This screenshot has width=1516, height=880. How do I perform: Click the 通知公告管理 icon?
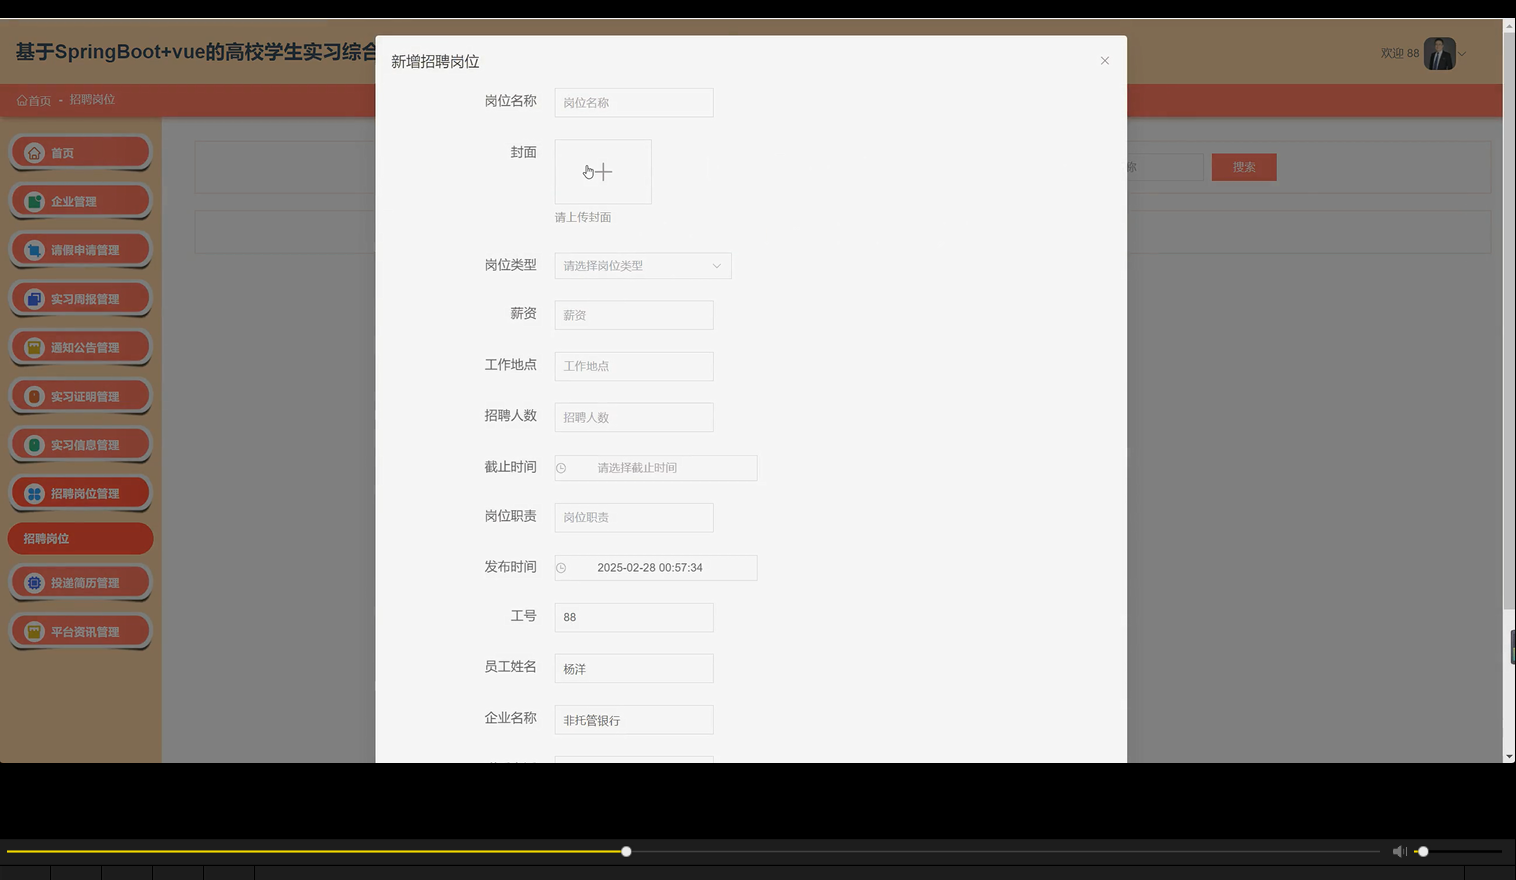(34, 347)
